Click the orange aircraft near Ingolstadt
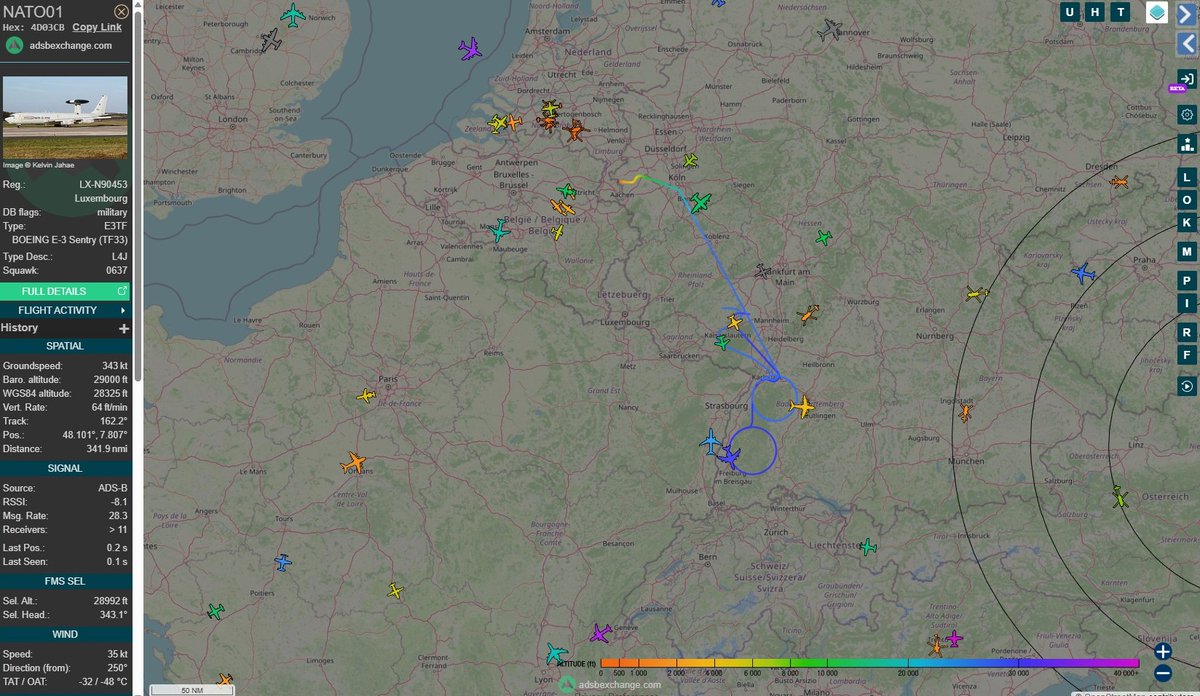 [x=965, y=412]
